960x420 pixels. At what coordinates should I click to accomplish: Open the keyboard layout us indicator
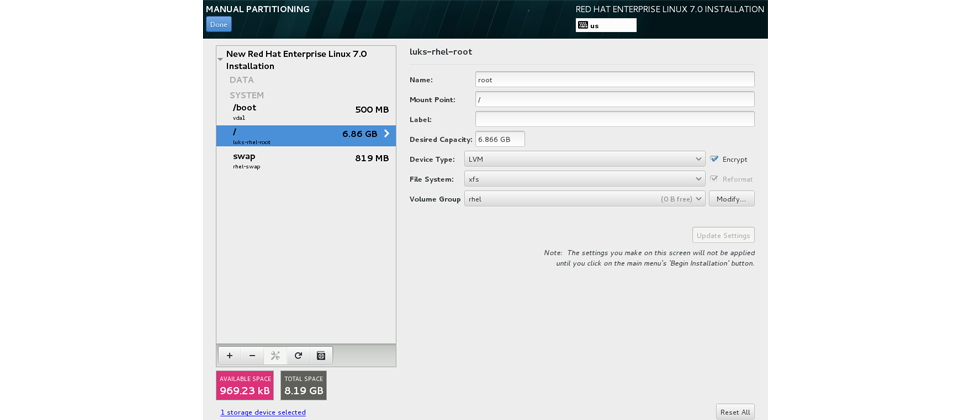(606, 25)
